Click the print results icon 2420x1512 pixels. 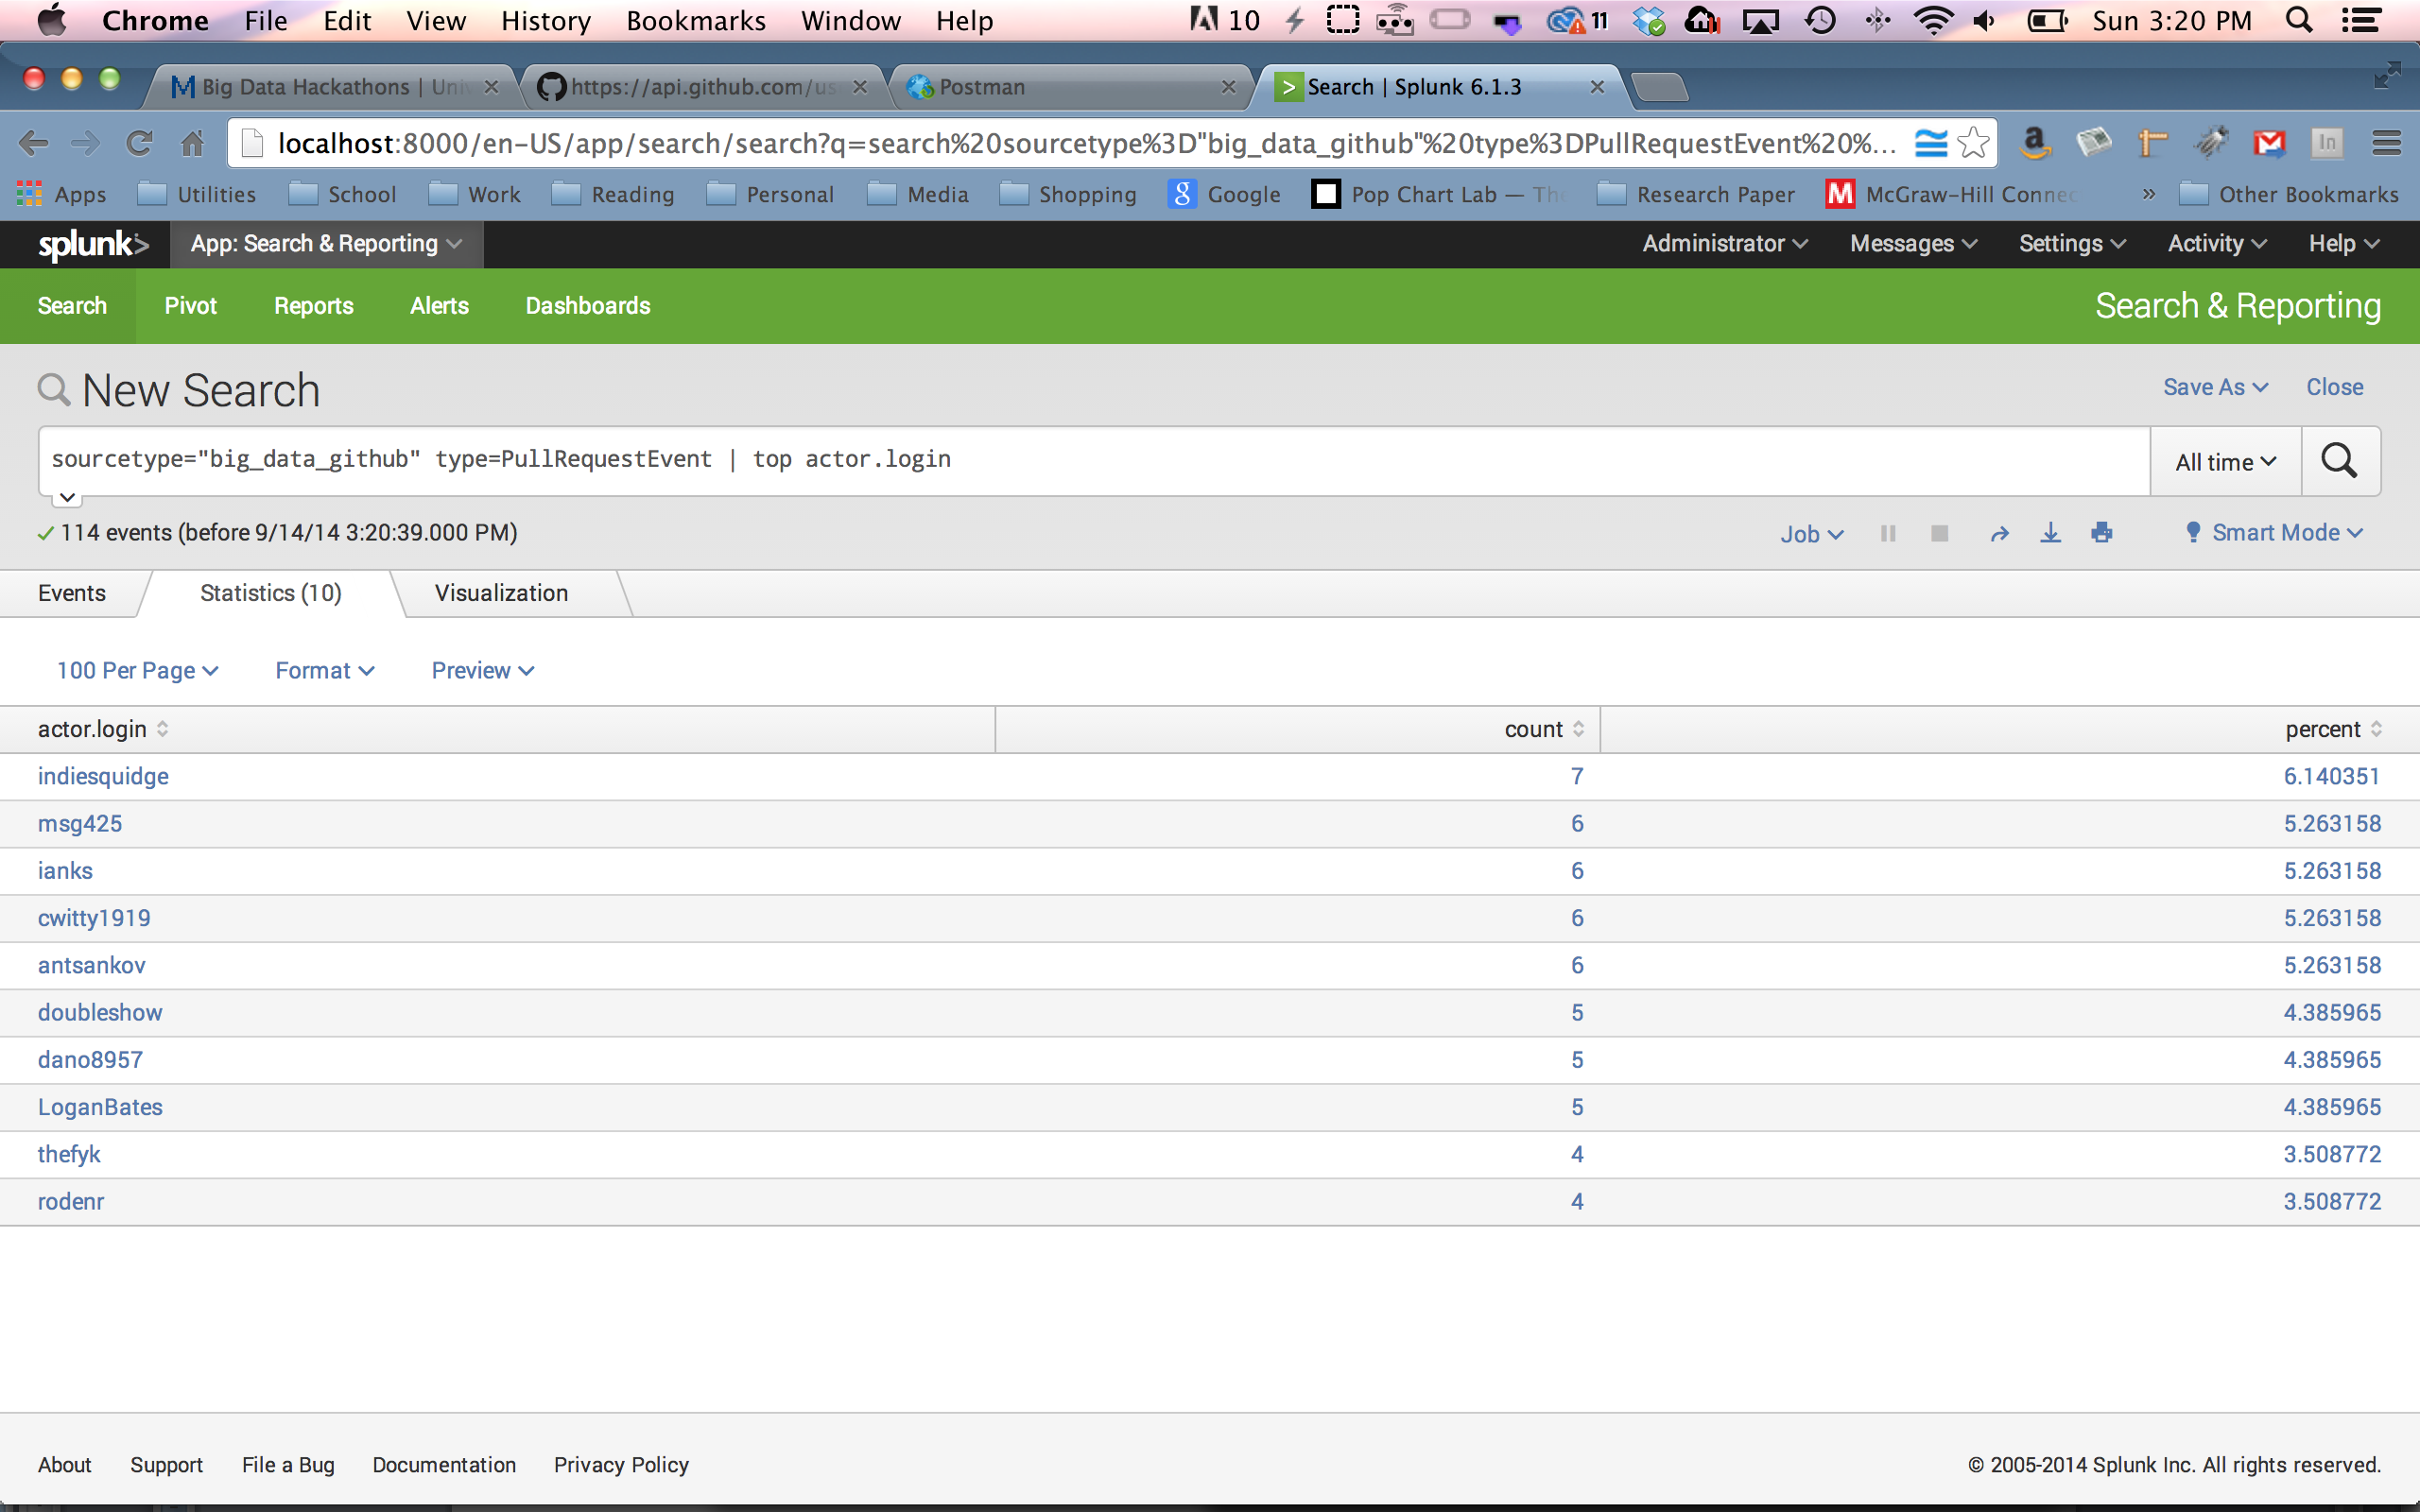[2102, 533]
